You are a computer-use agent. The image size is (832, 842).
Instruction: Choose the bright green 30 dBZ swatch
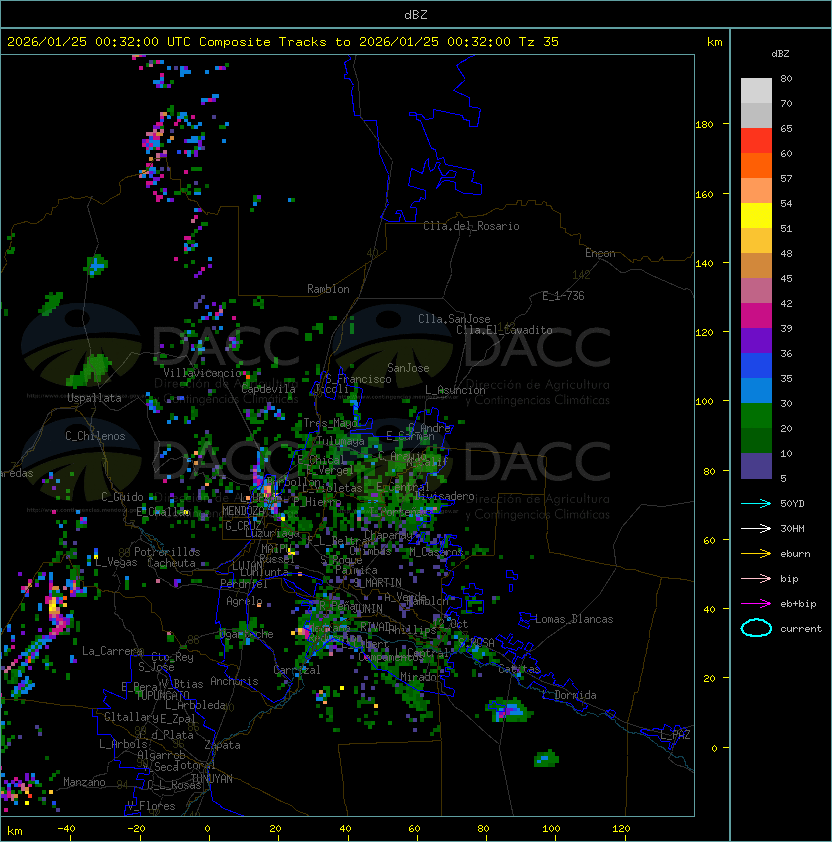(x=756, y=416)
